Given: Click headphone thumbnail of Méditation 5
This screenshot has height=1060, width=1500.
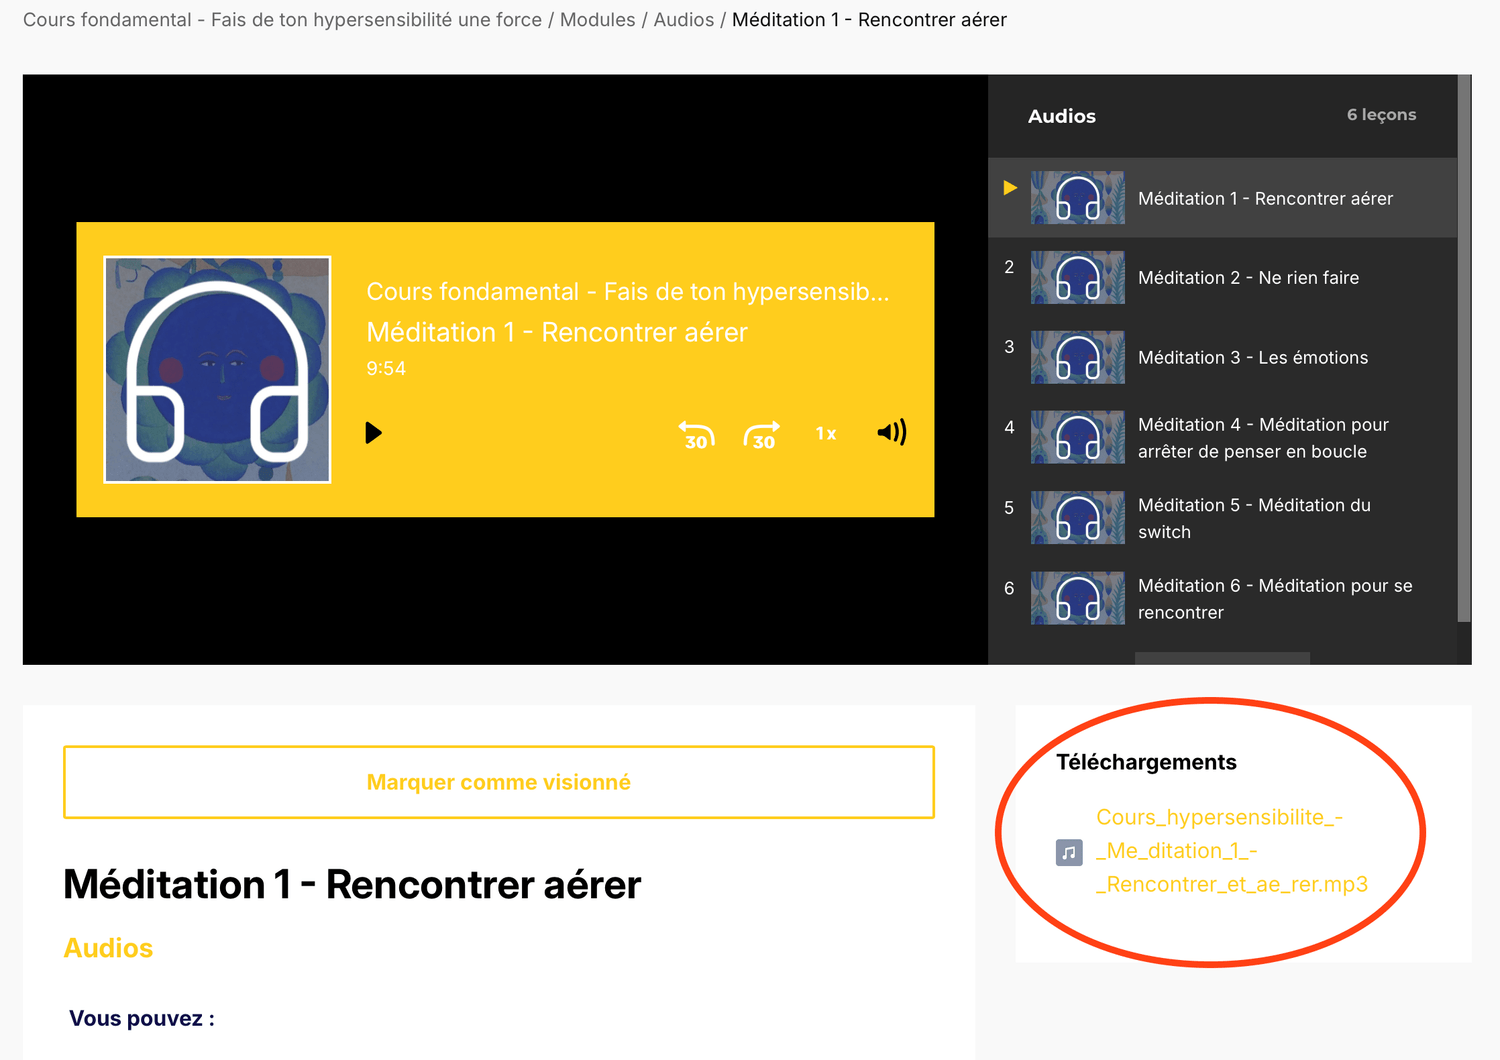Looking at the screenshot, I should (1077, 518).
